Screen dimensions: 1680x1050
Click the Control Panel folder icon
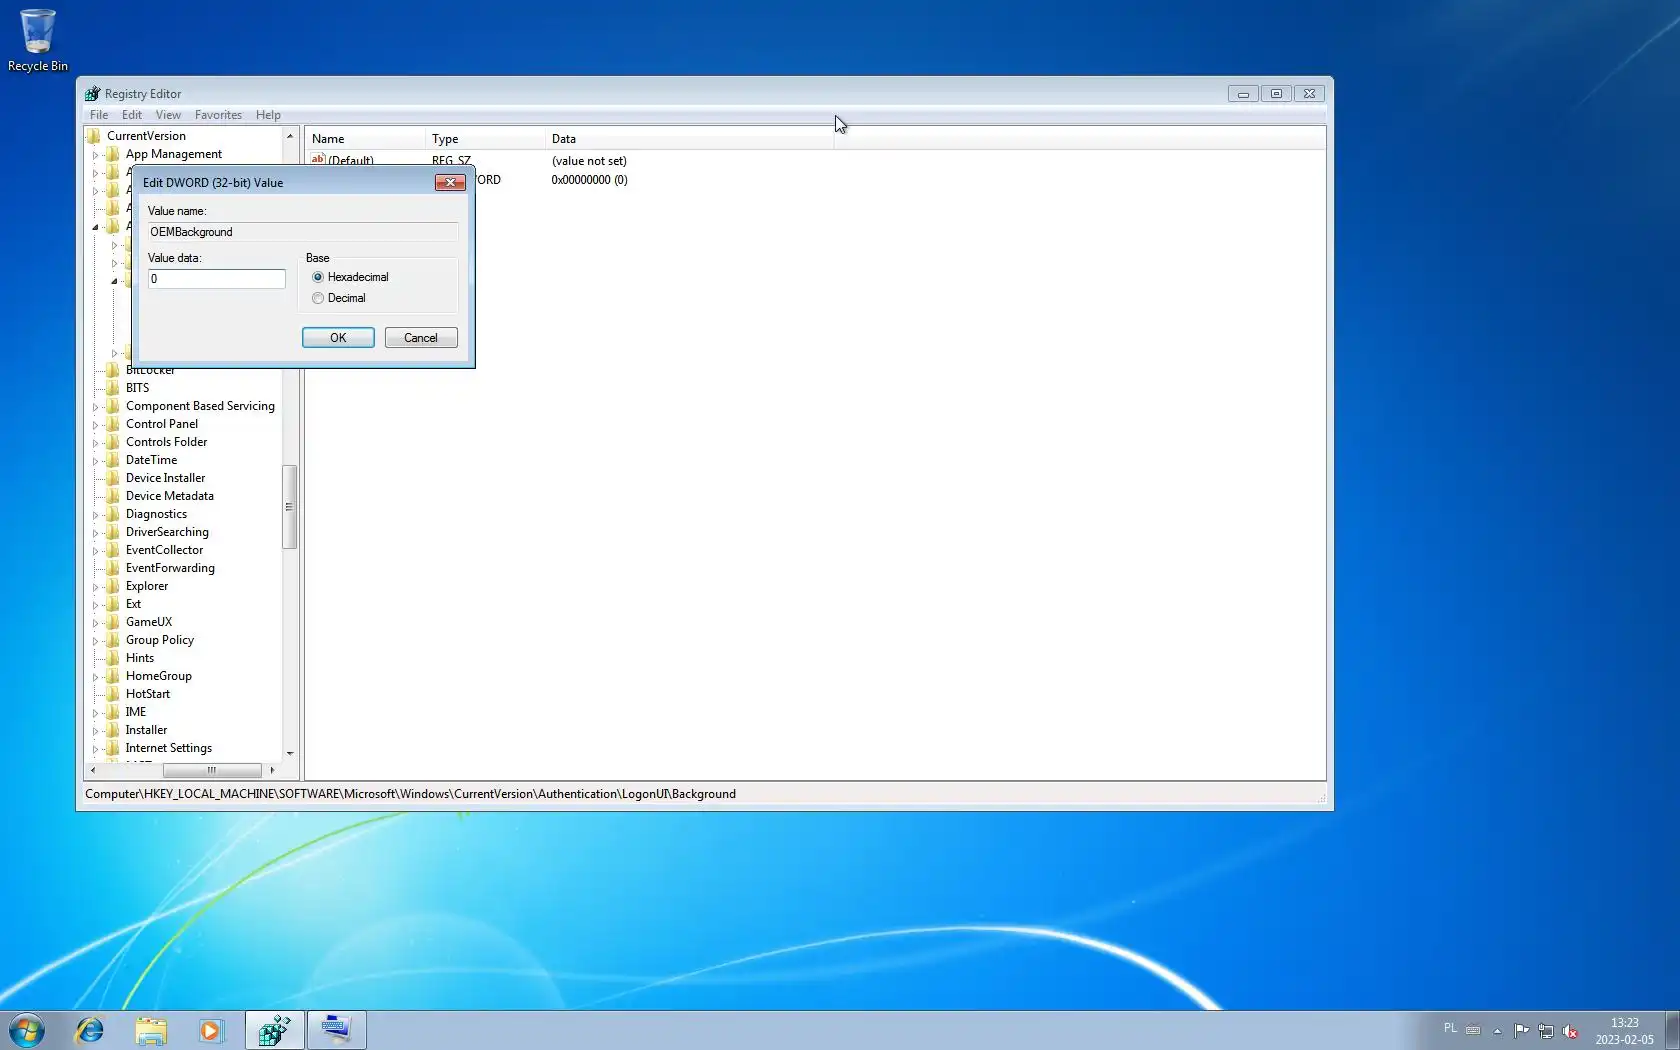(113, 424)
